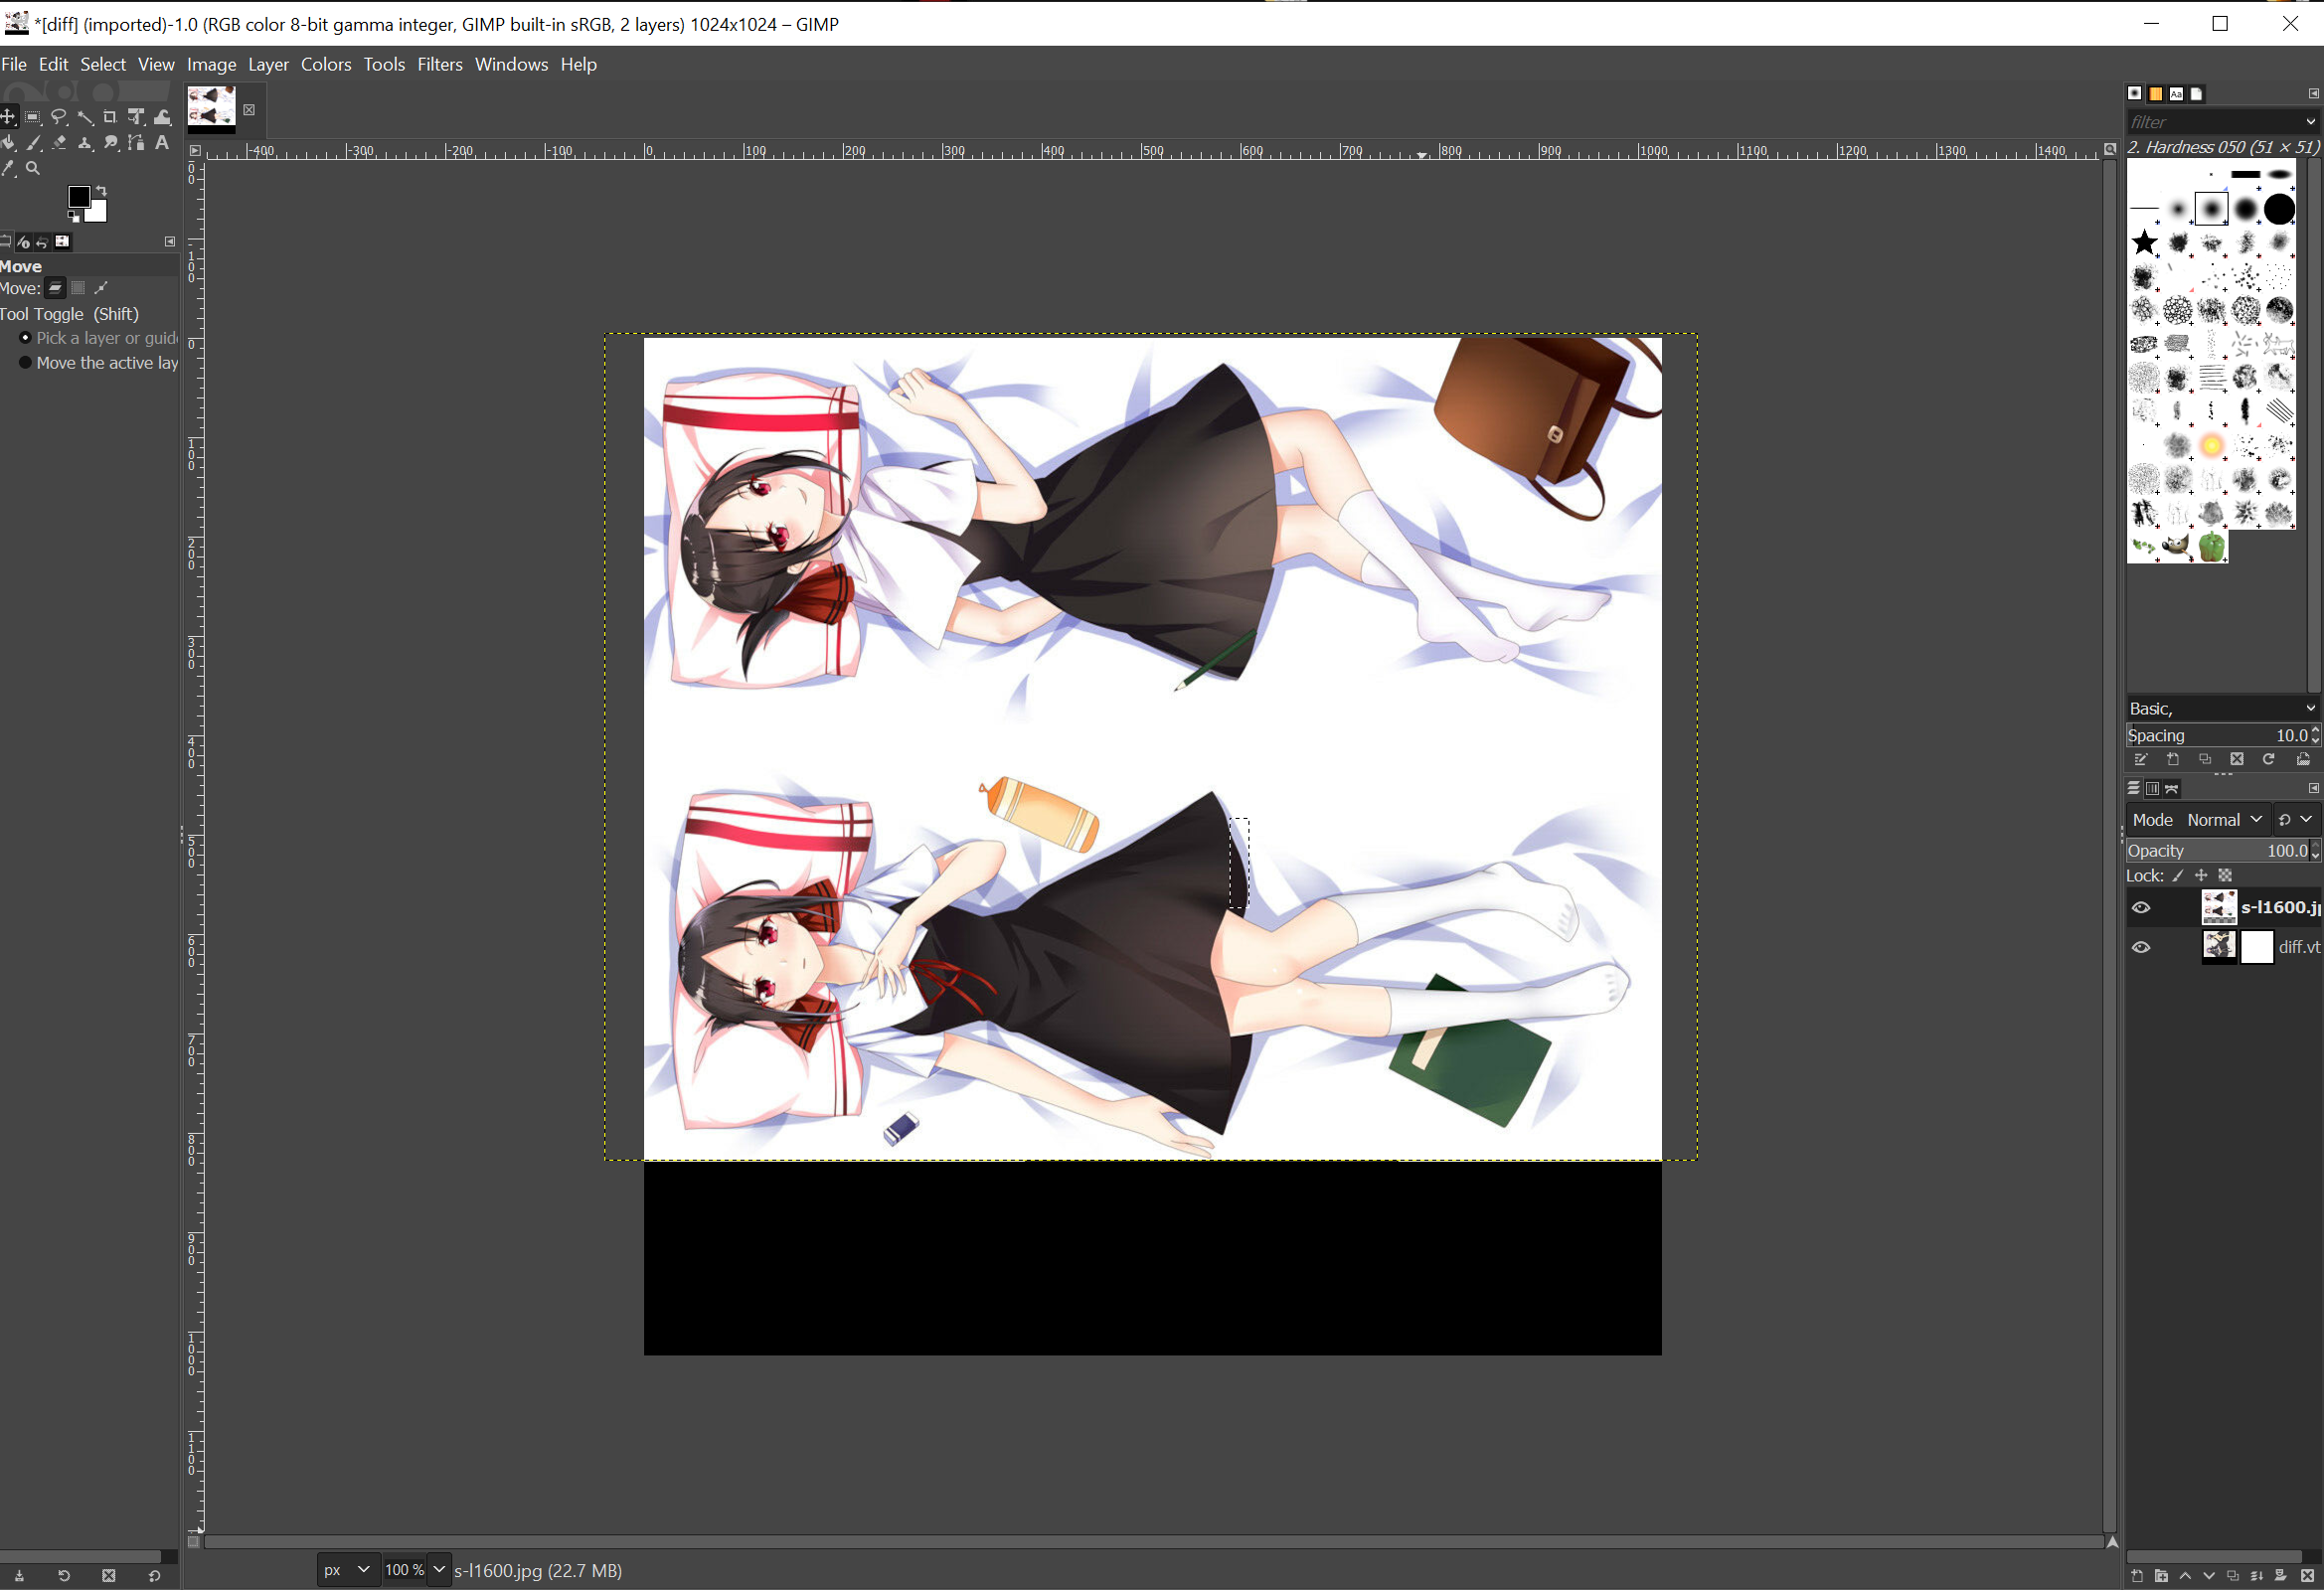Select the Free Select lasso tool

59,117
